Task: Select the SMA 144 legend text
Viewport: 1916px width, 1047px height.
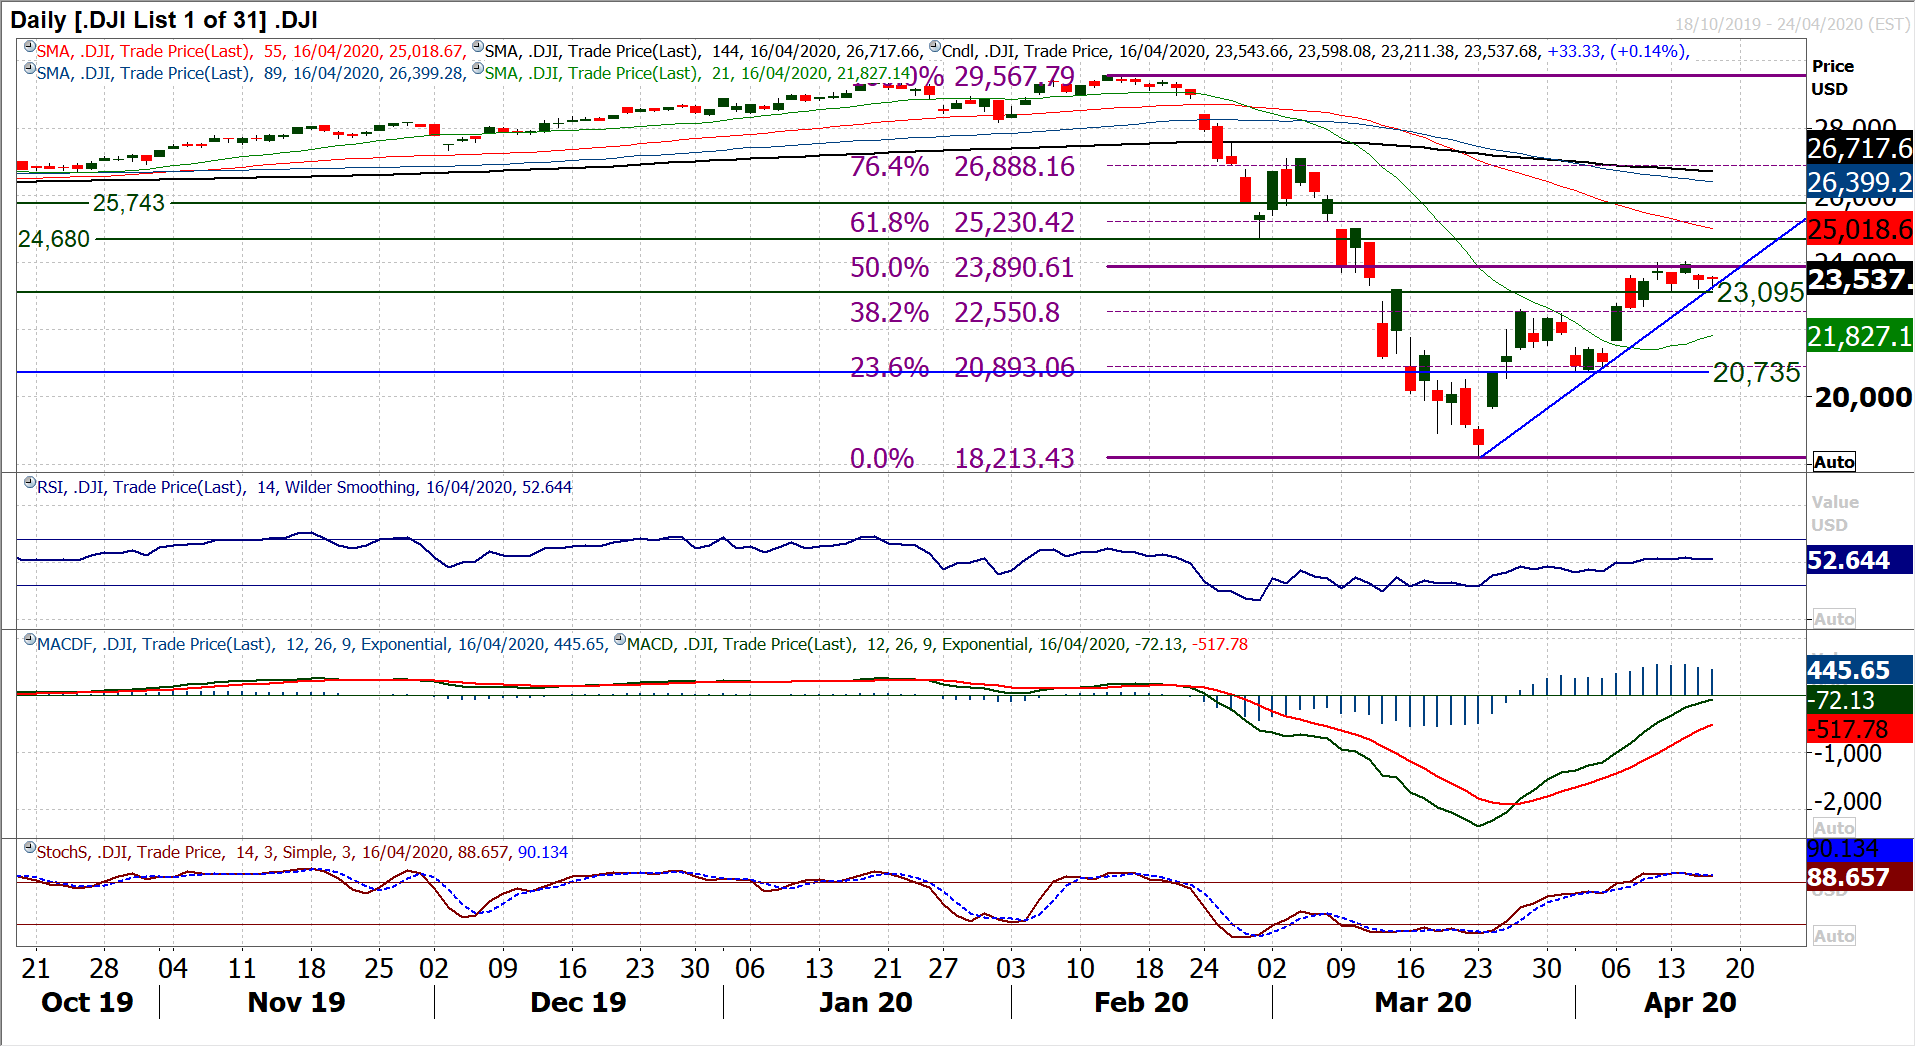Action: tap(702, 51)
